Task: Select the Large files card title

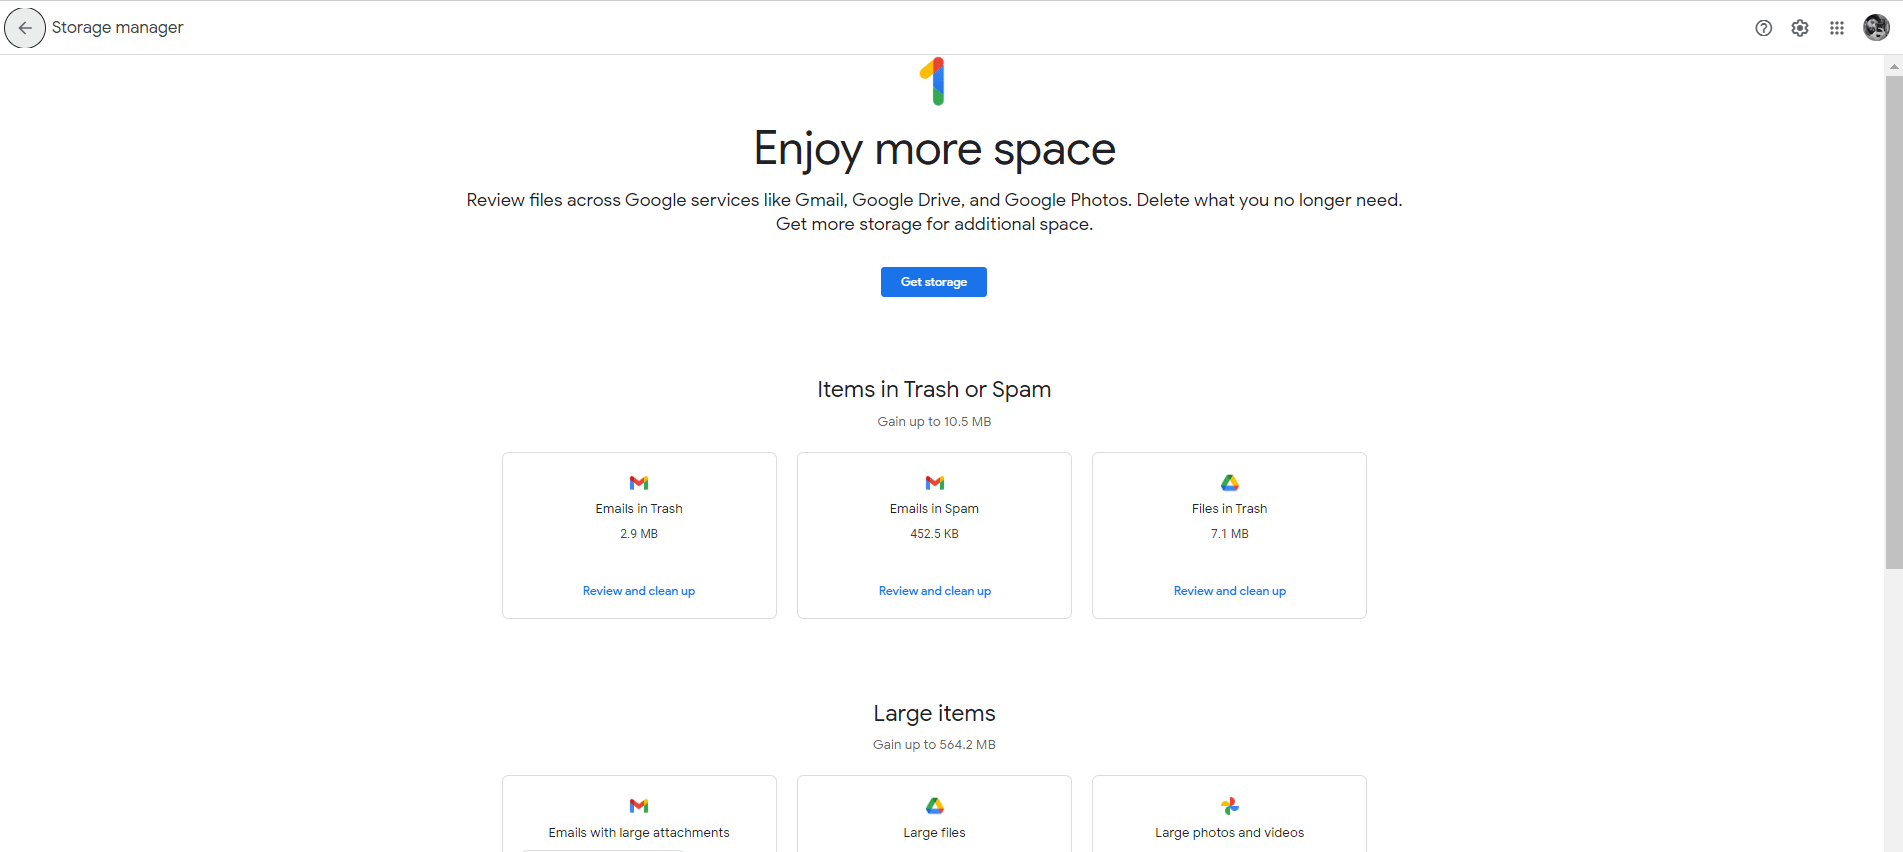Action: 934,833
